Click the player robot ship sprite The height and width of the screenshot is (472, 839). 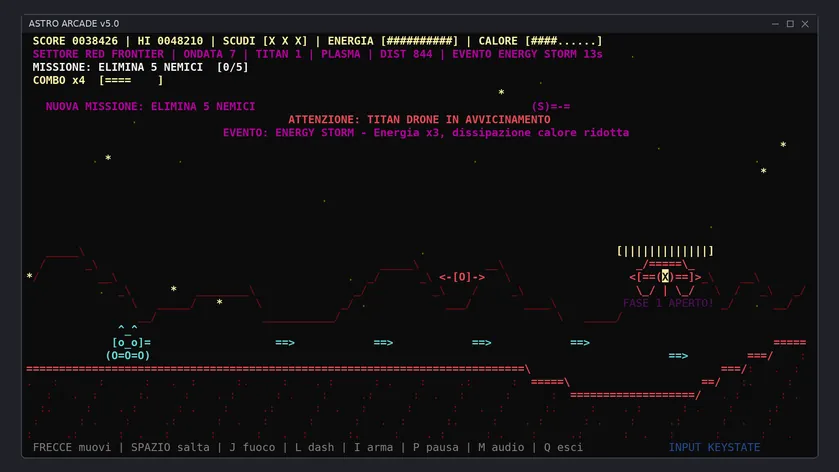point(128,342)
